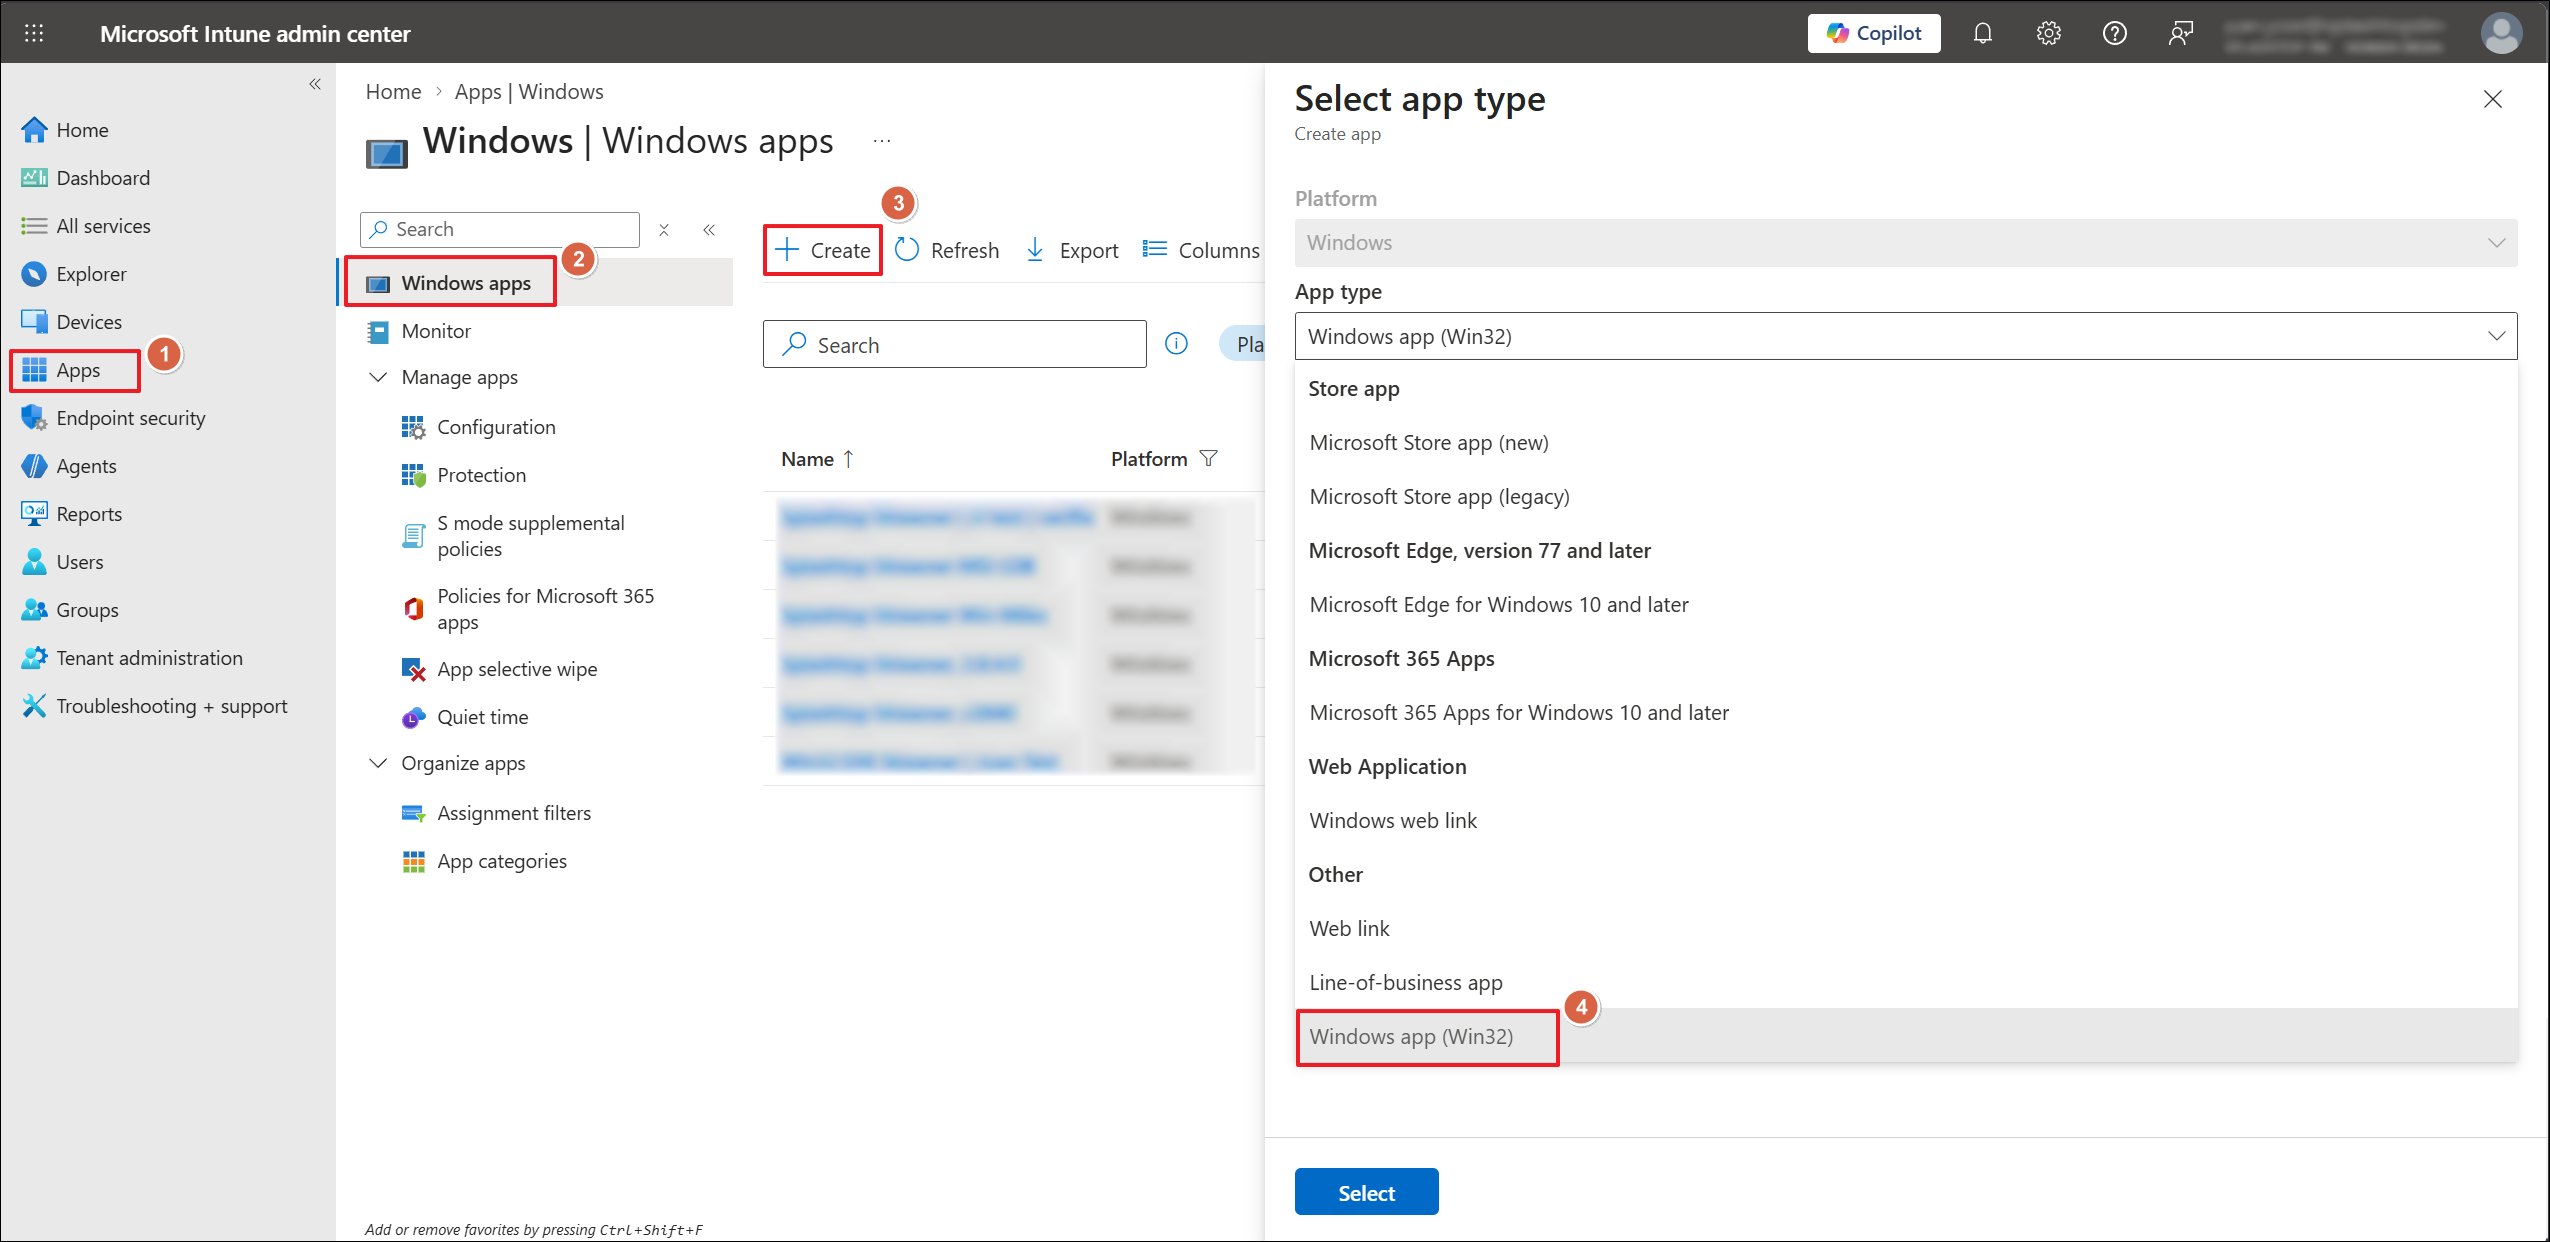Open App categories
This screenshot has height=1242, width=2550.
tap(484, 861)
